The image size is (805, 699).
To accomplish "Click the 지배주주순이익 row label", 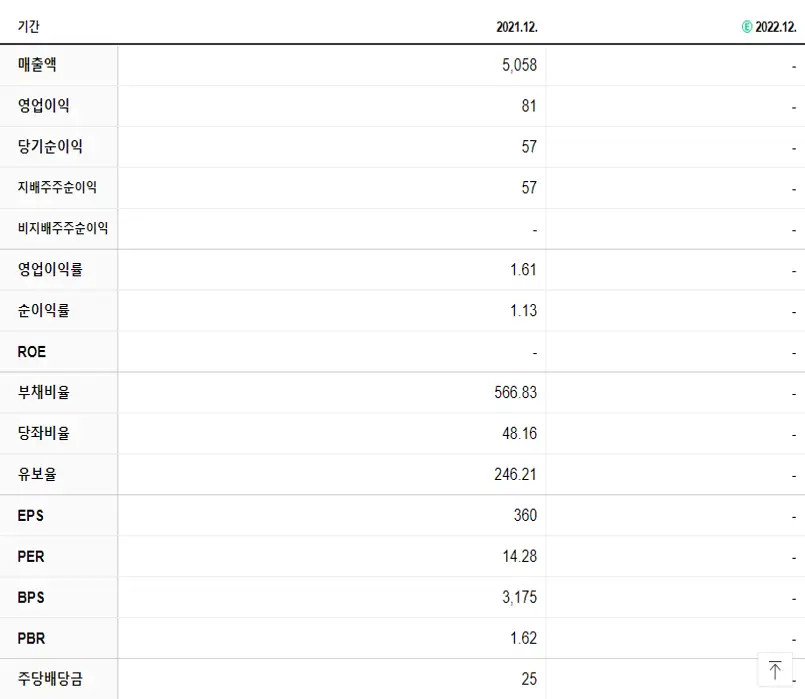I will pos(56,187).
